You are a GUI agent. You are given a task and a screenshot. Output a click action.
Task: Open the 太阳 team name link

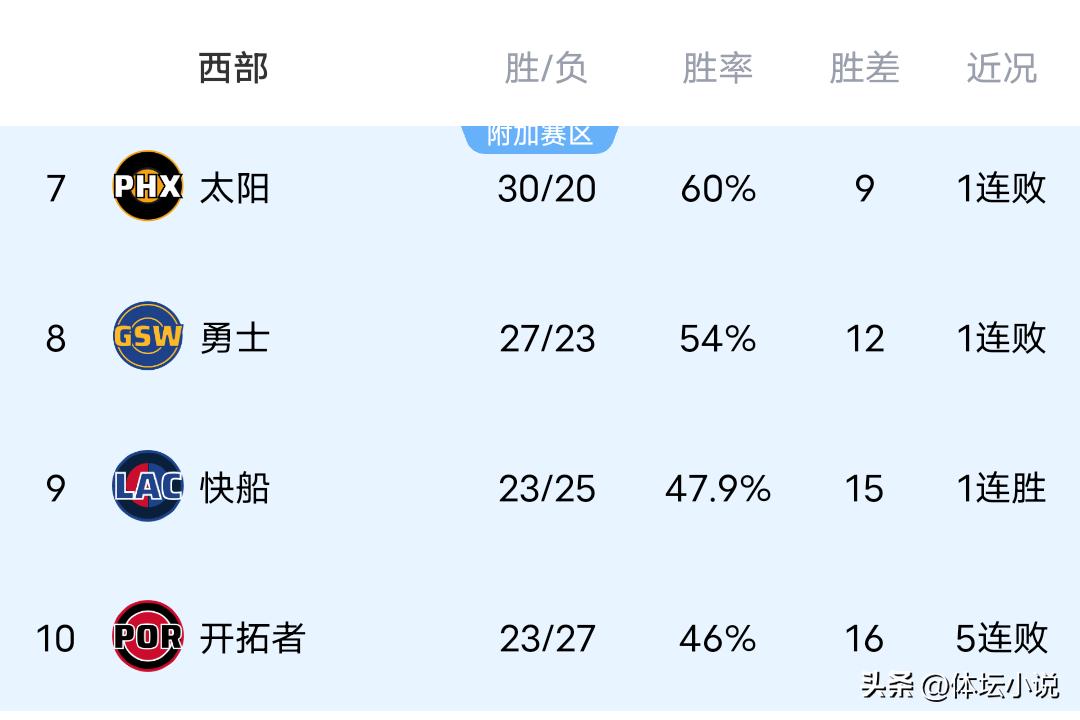(235, 188)
